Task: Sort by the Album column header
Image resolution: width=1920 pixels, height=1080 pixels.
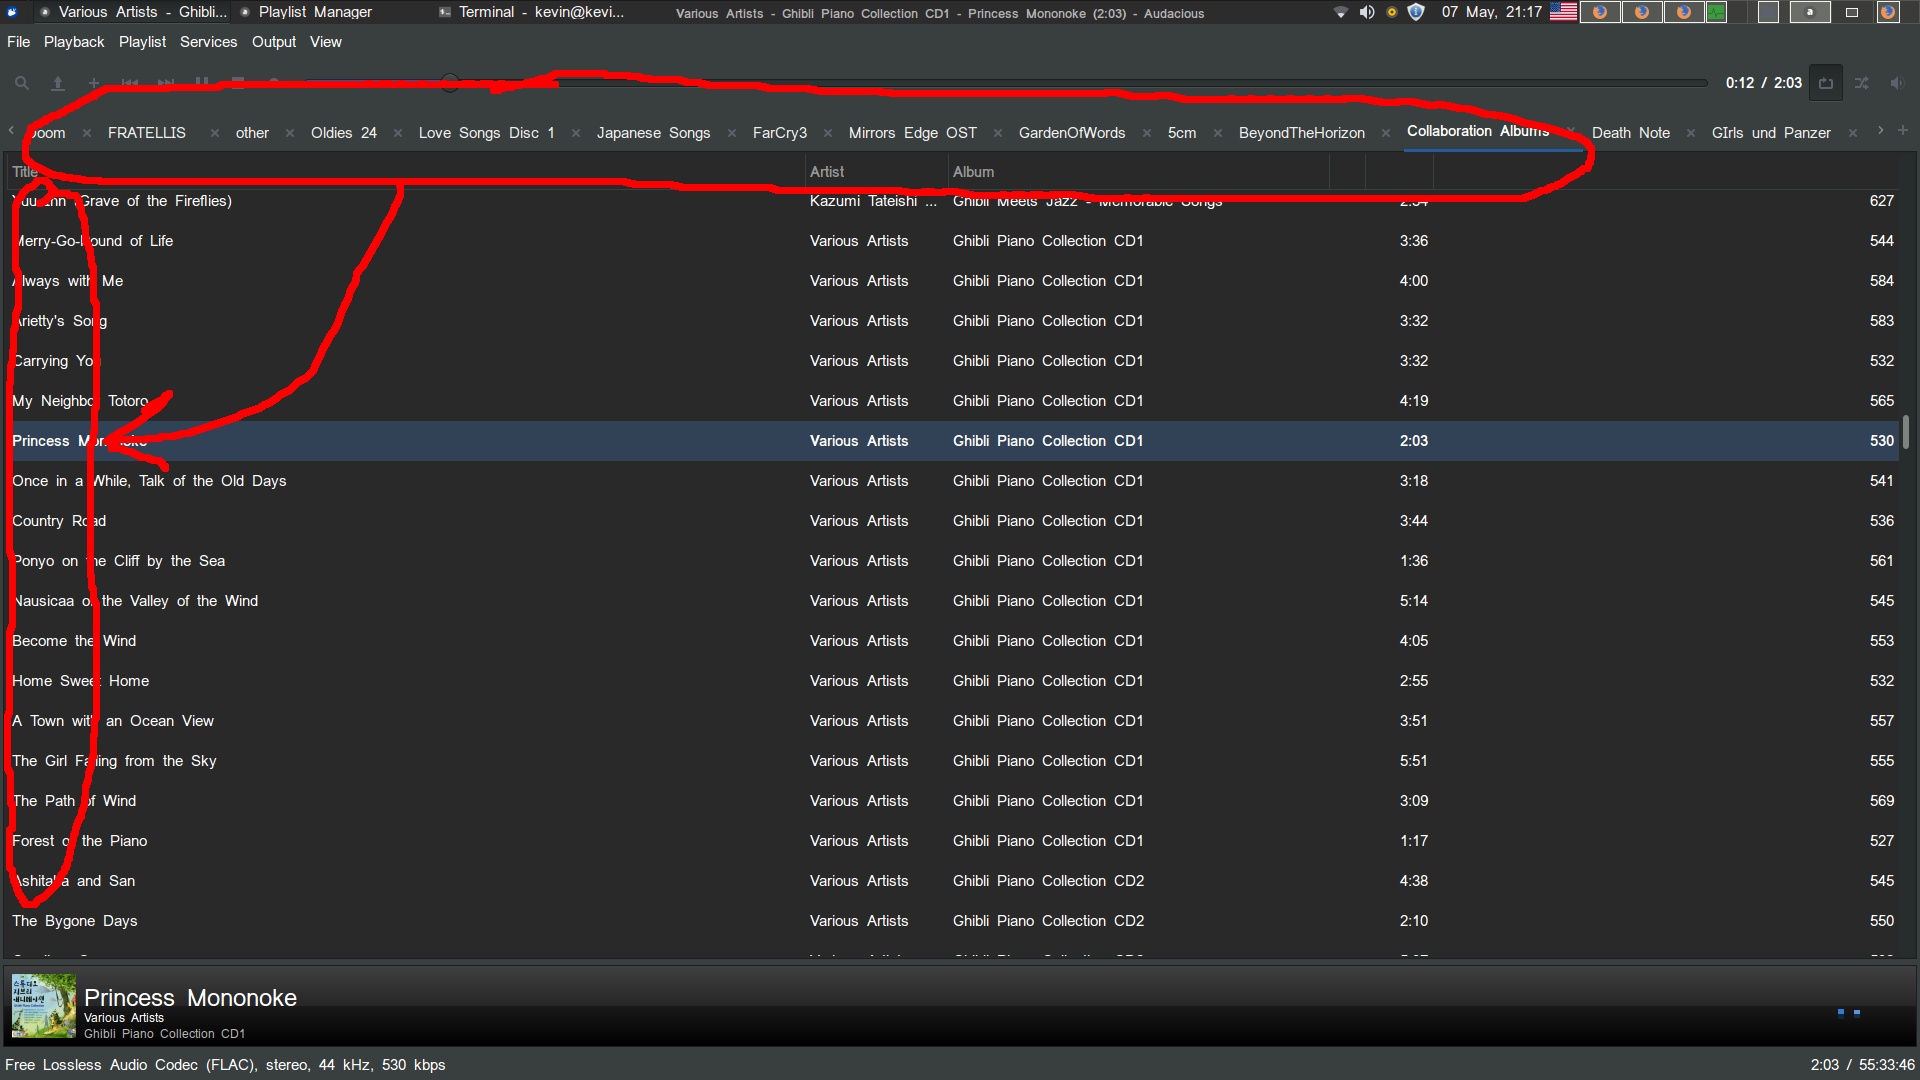Action: pos(1138,172)
